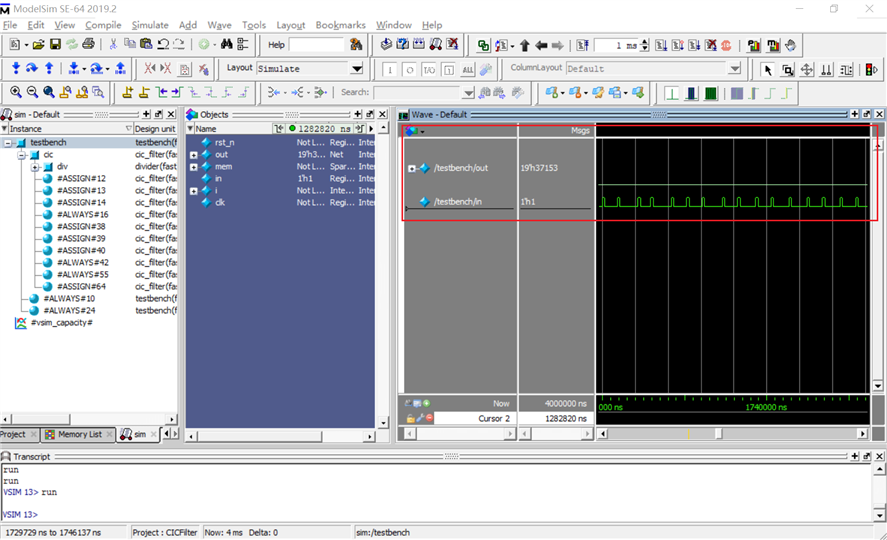
Task: Click the Cut scissors icon
Action: (113, 45)
